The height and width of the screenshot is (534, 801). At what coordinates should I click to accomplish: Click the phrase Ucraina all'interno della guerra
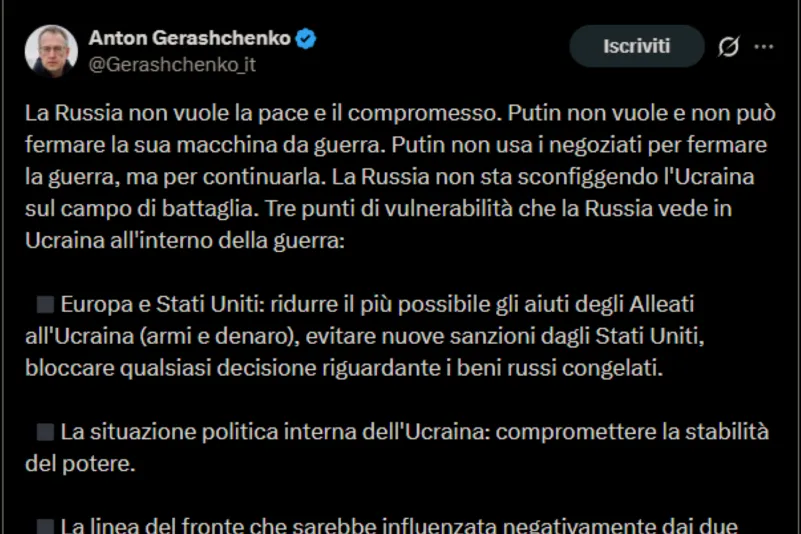tap(184, 241)
